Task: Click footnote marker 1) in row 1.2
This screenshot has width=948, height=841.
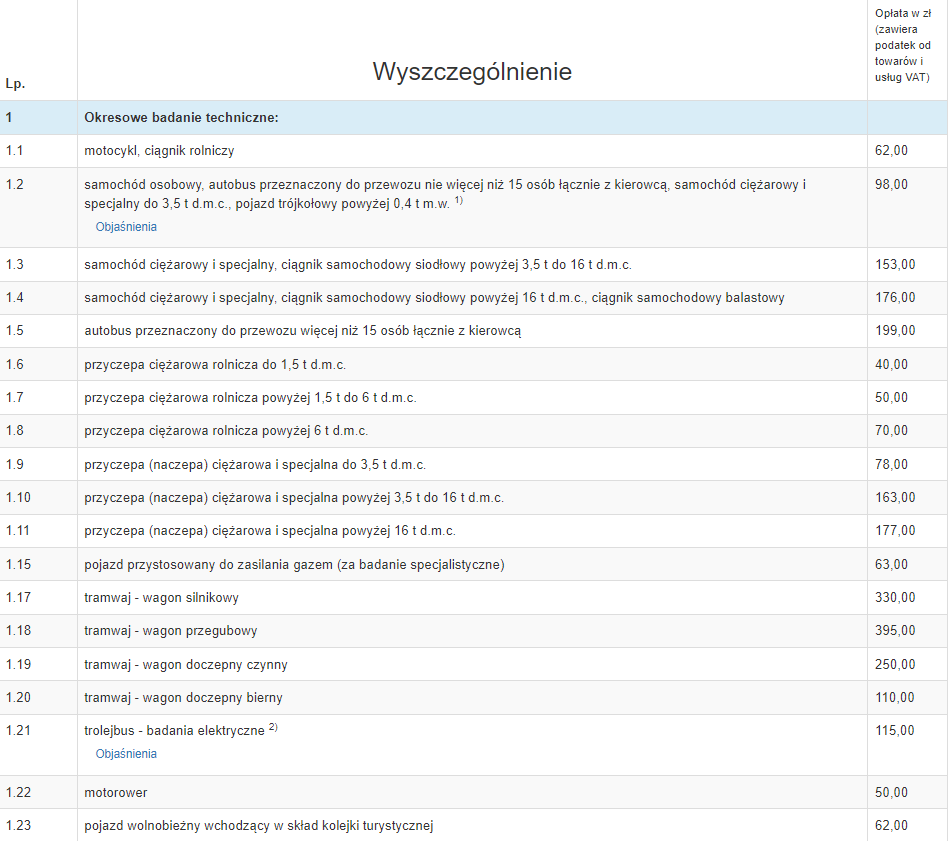Action: click(x=459, y=200)
